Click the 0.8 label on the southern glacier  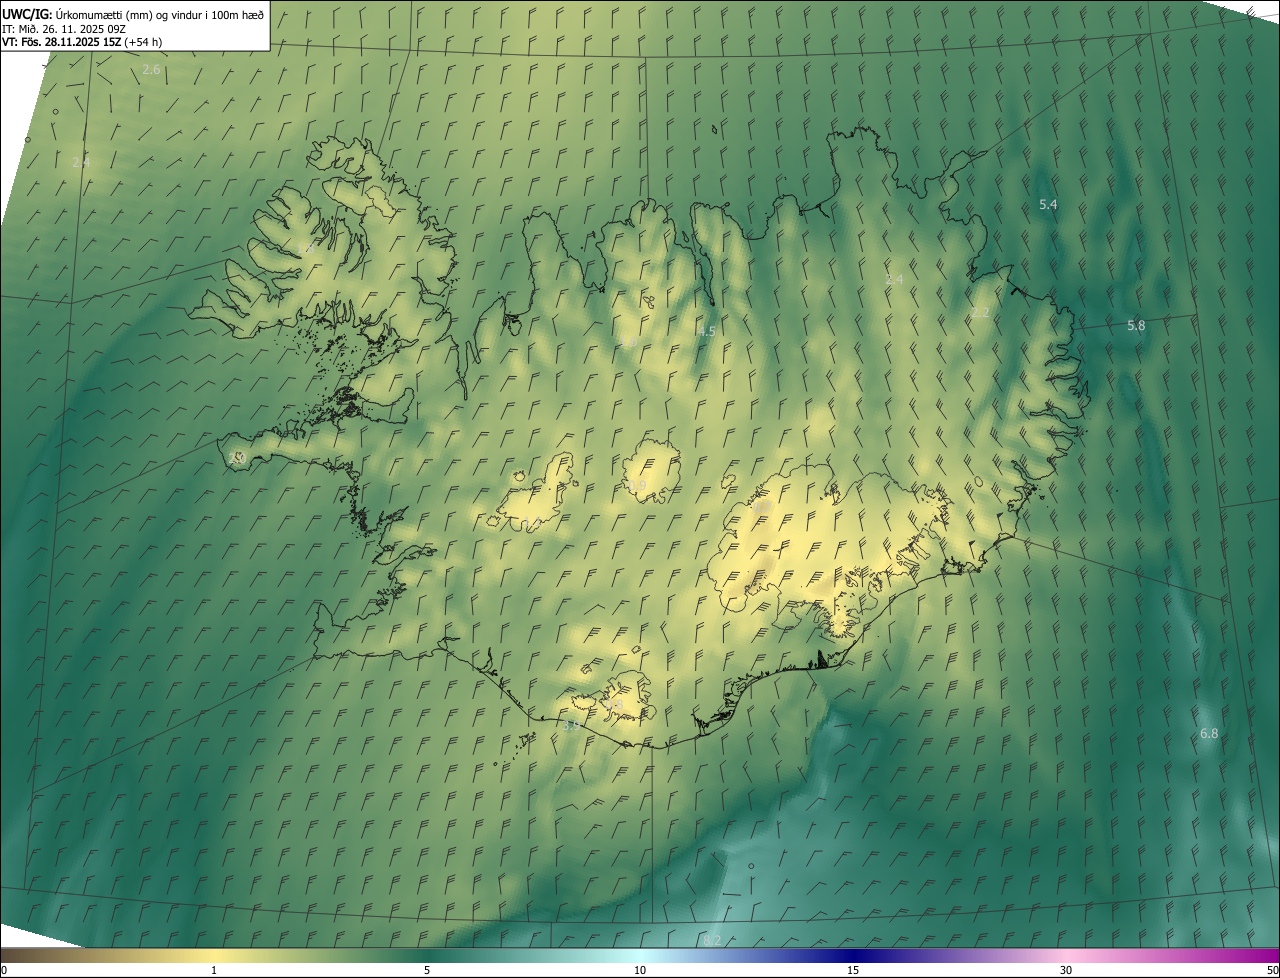click(x=615, y=705)
